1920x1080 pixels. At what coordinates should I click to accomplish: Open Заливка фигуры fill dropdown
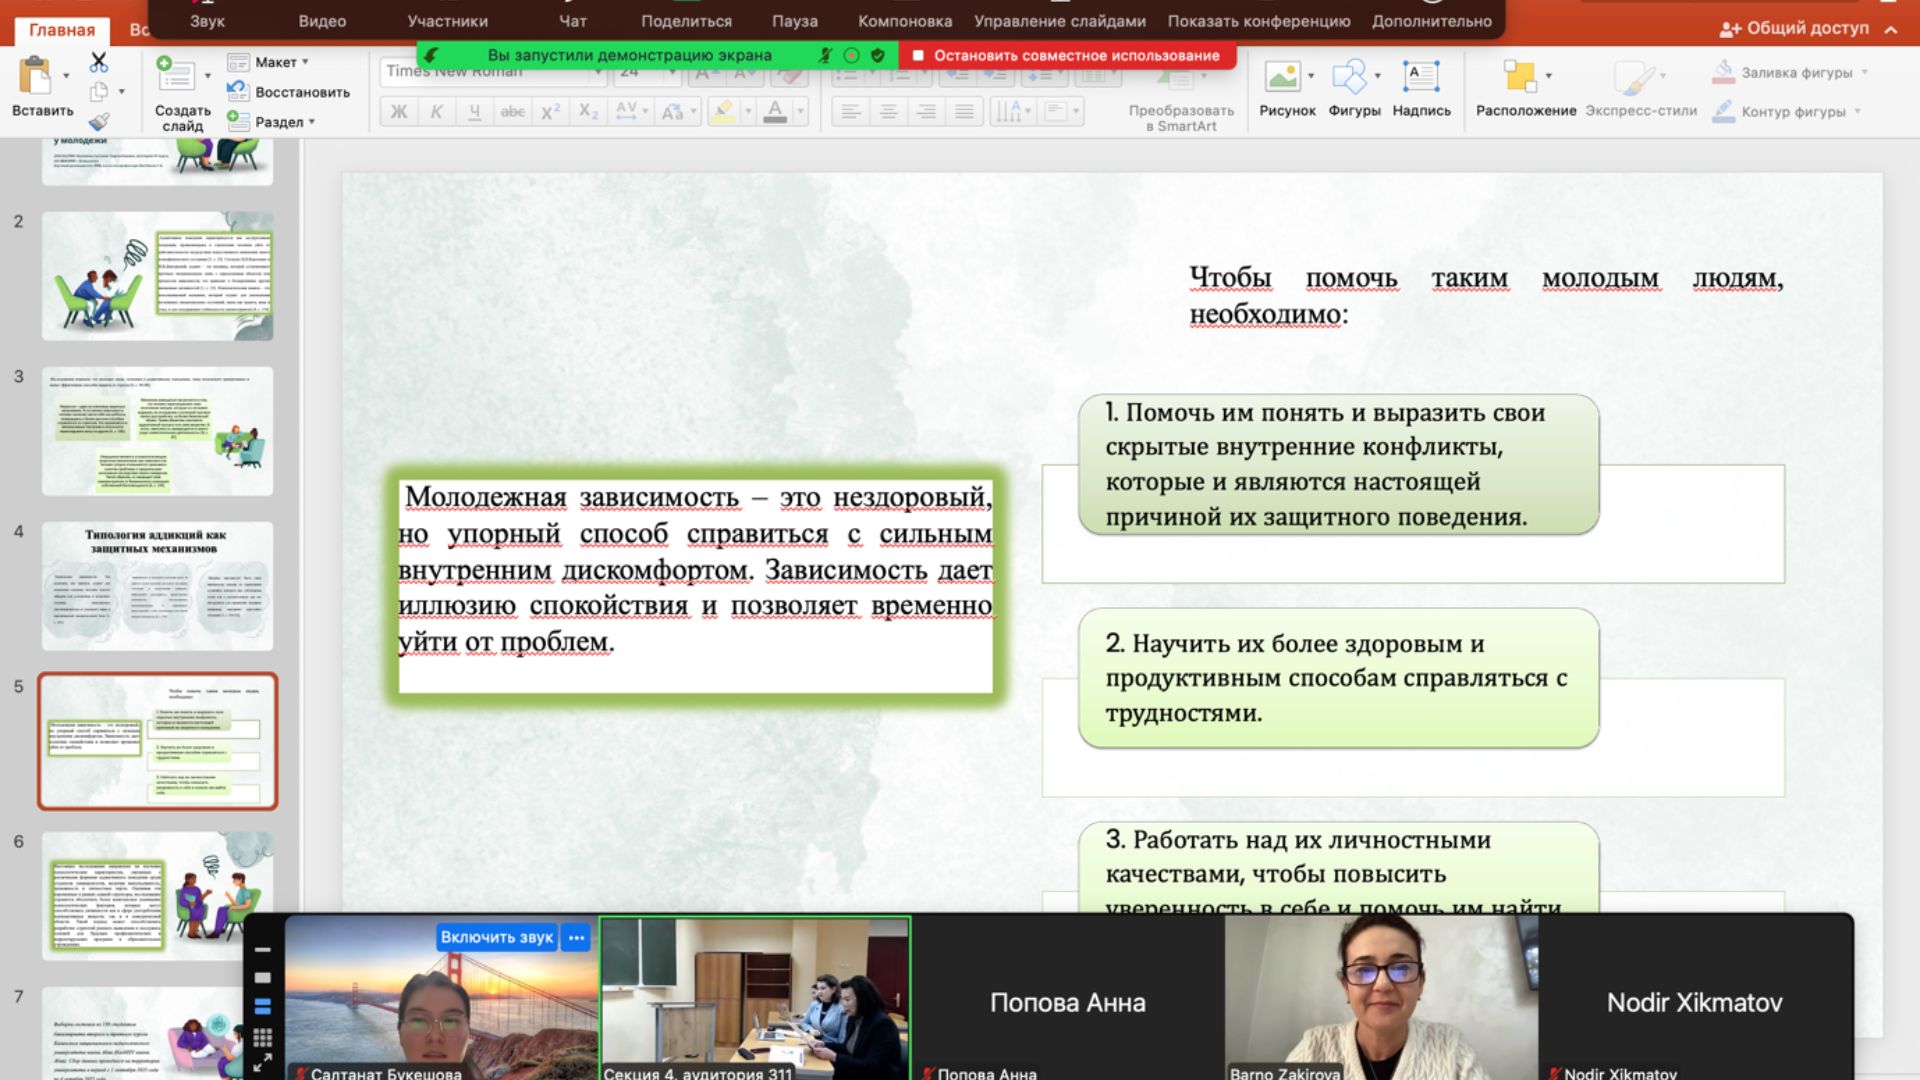click(1795, 72)
